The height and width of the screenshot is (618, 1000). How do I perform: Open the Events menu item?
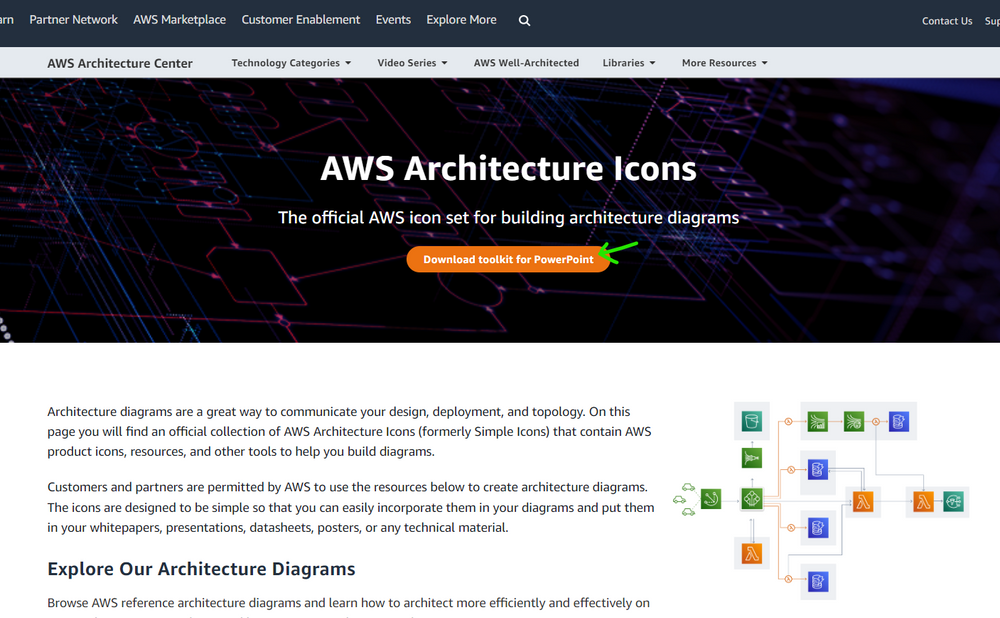(393, 19)
